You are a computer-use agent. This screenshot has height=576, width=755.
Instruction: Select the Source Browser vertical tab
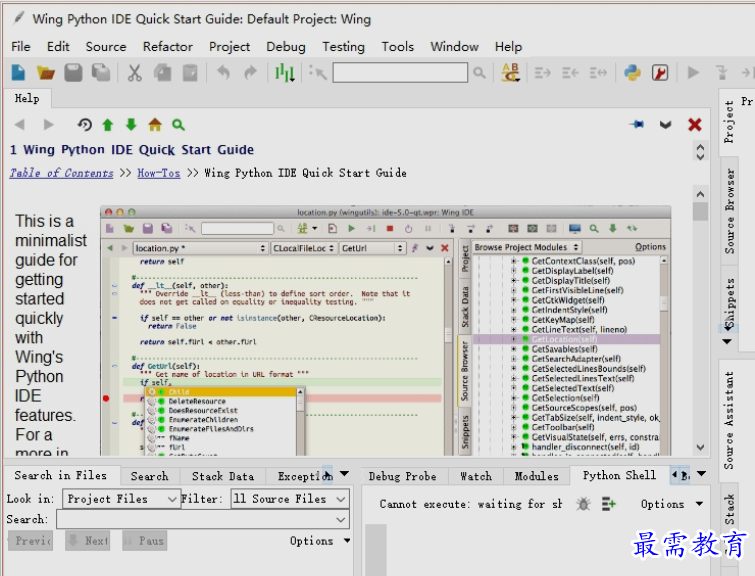point(730,210)
